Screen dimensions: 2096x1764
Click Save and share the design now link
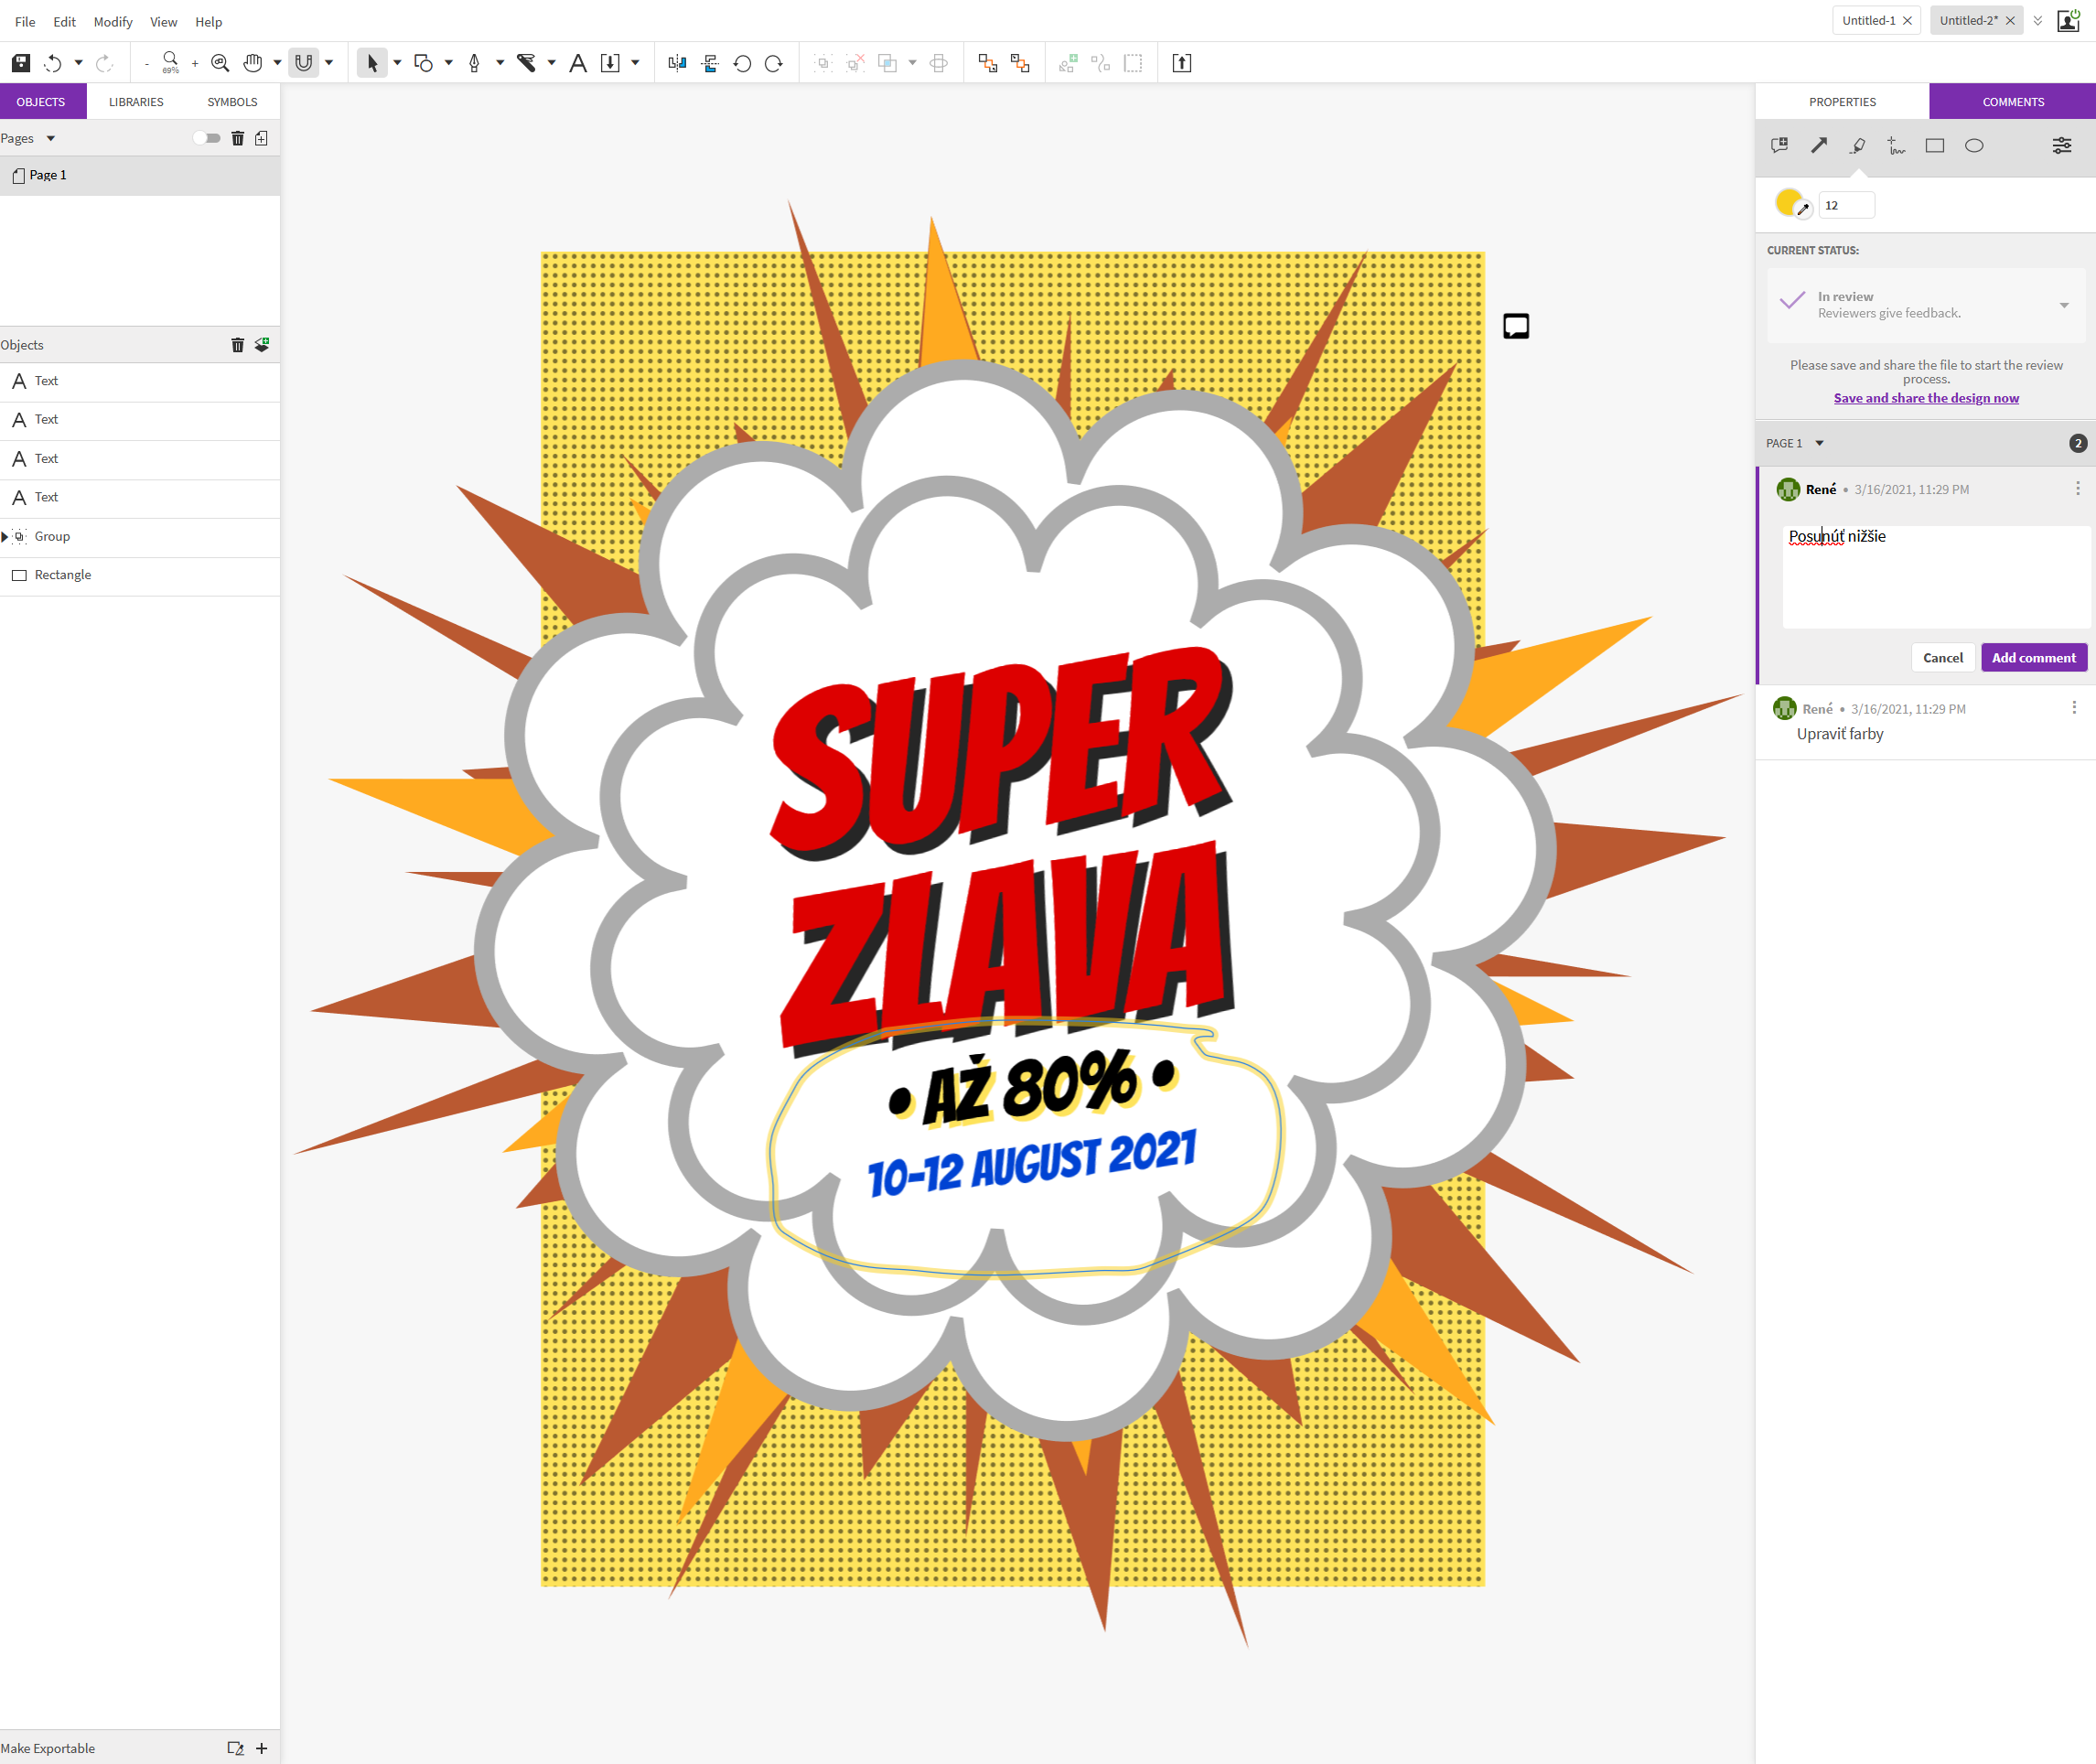tap(1925, 398)
